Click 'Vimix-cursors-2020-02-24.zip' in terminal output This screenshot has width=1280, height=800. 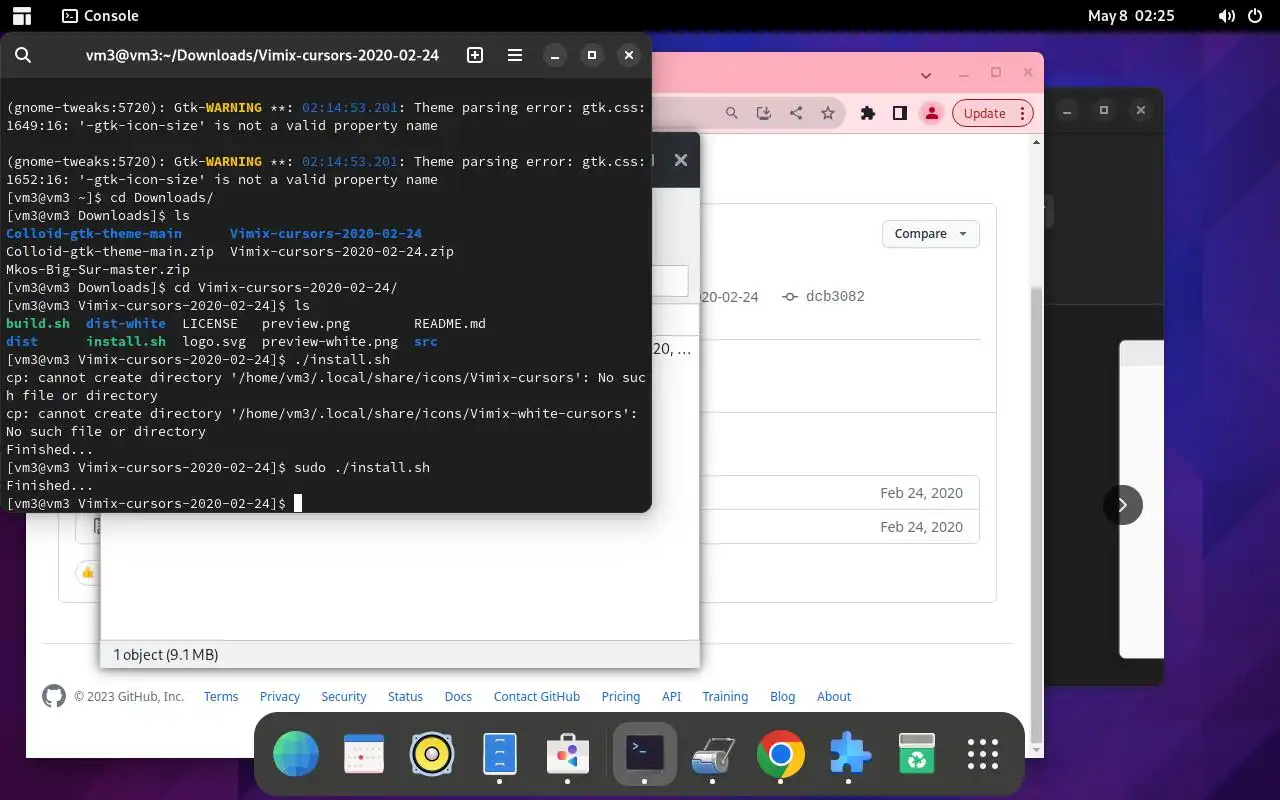pyautogui.click(x=342, y=251)
